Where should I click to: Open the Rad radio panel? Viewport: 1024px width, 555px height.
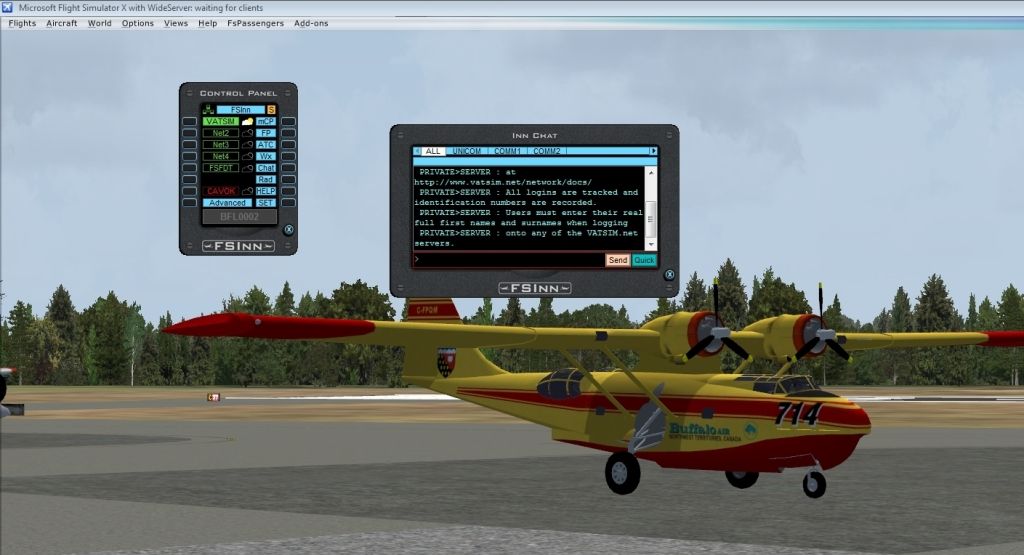click(x=266, y=180)
